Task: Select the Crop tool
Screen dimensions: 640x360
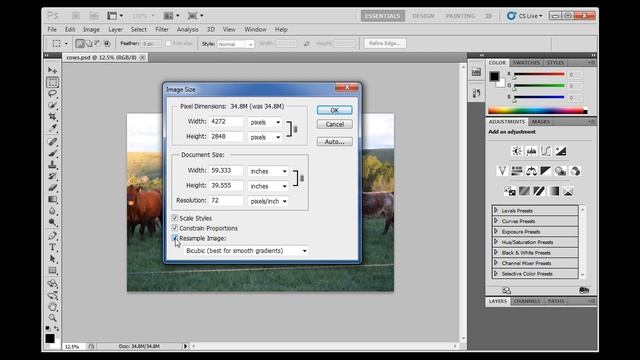Action: [52, 116]
